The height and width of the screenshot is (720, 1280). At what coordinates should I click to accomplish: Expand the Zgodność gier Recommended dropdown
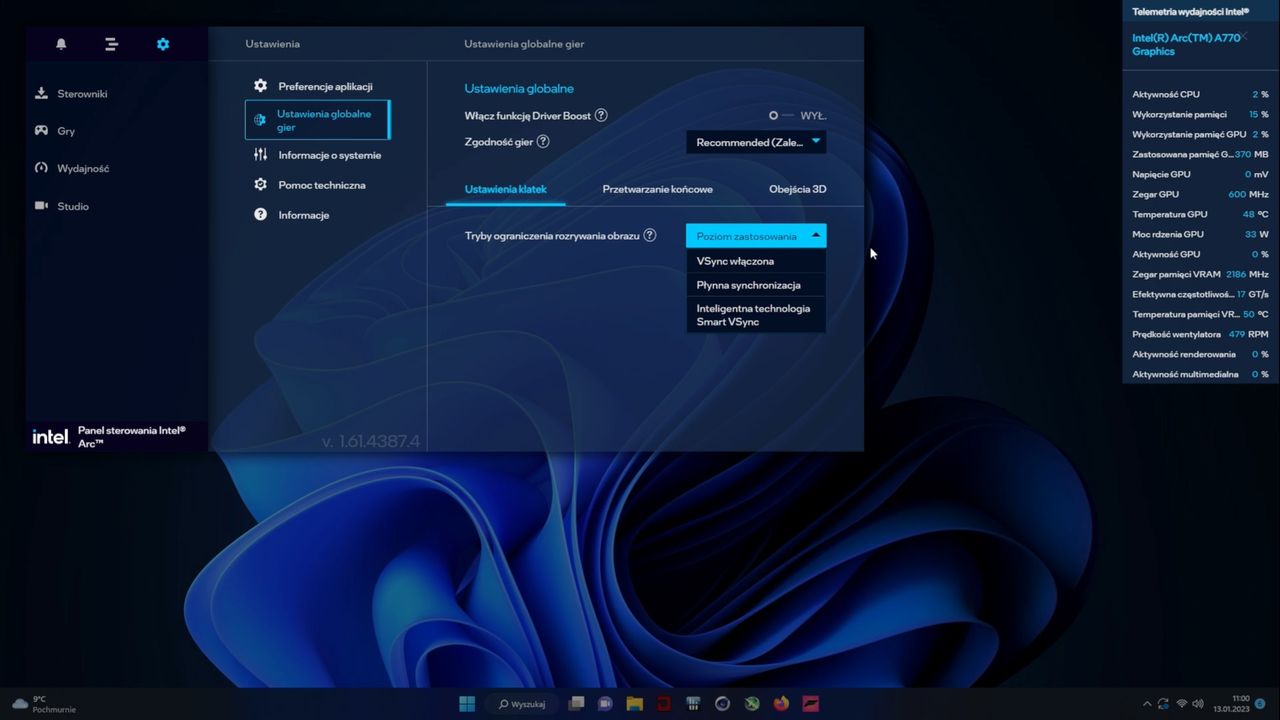756,142
